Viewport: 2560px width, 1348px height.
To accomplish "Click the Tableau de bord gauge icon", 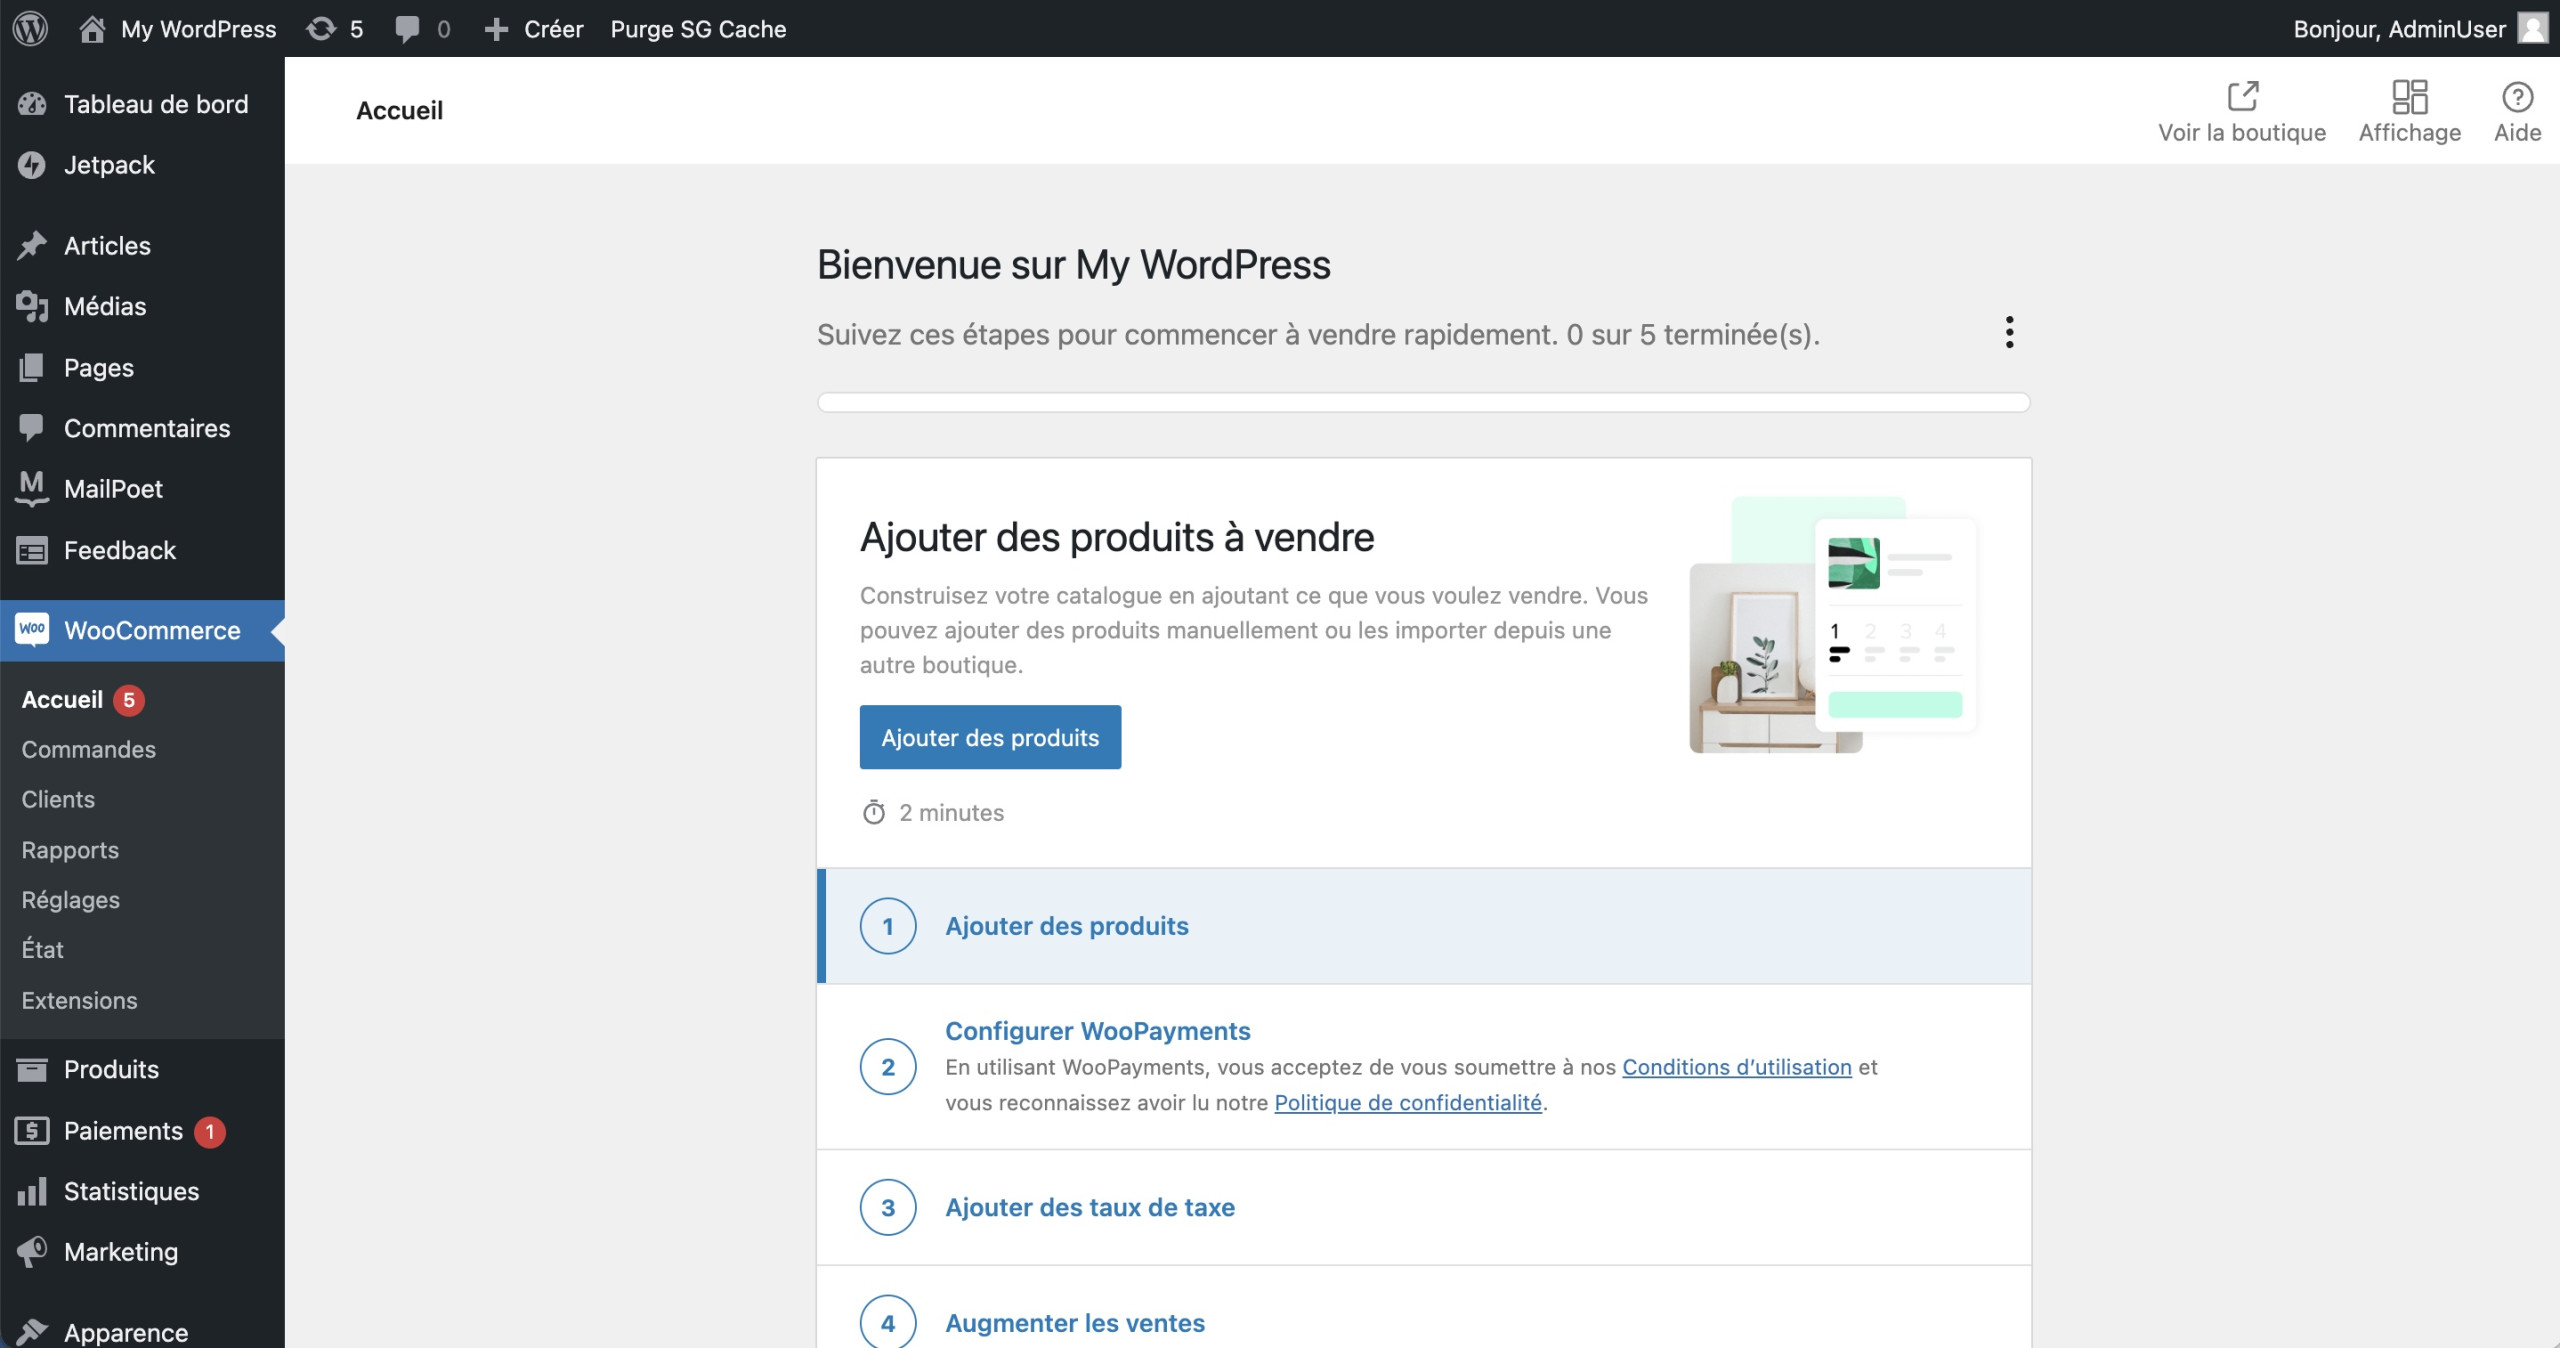I will (x=32, y=104).
